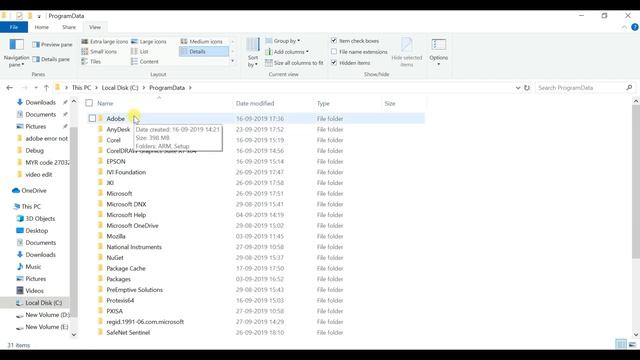Check the Adobe folder checkbox
The height and width of the screenshot is (360, 640).
click(92, 118)
